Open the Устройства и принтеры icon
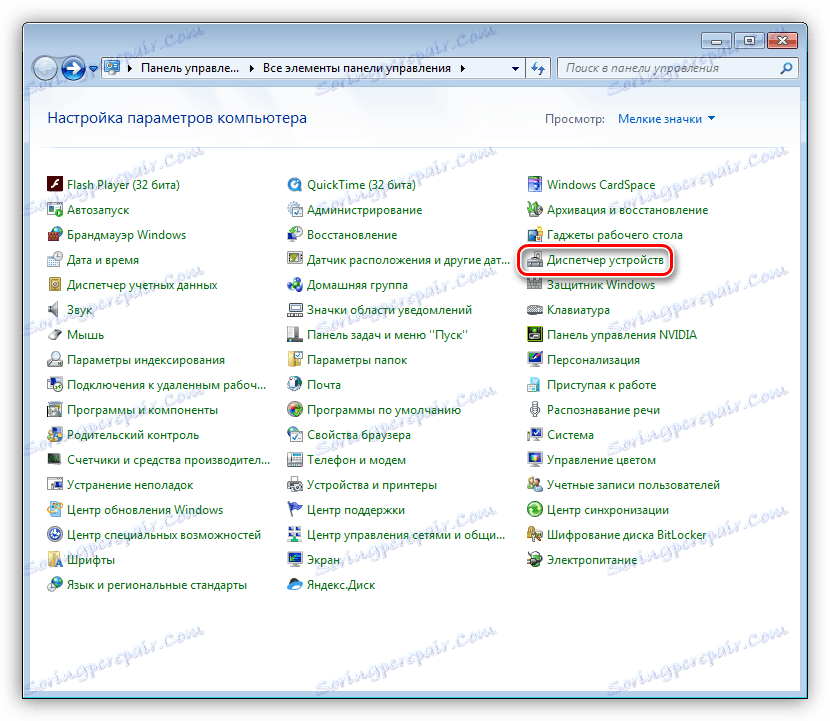 click(x=295, y=484)
